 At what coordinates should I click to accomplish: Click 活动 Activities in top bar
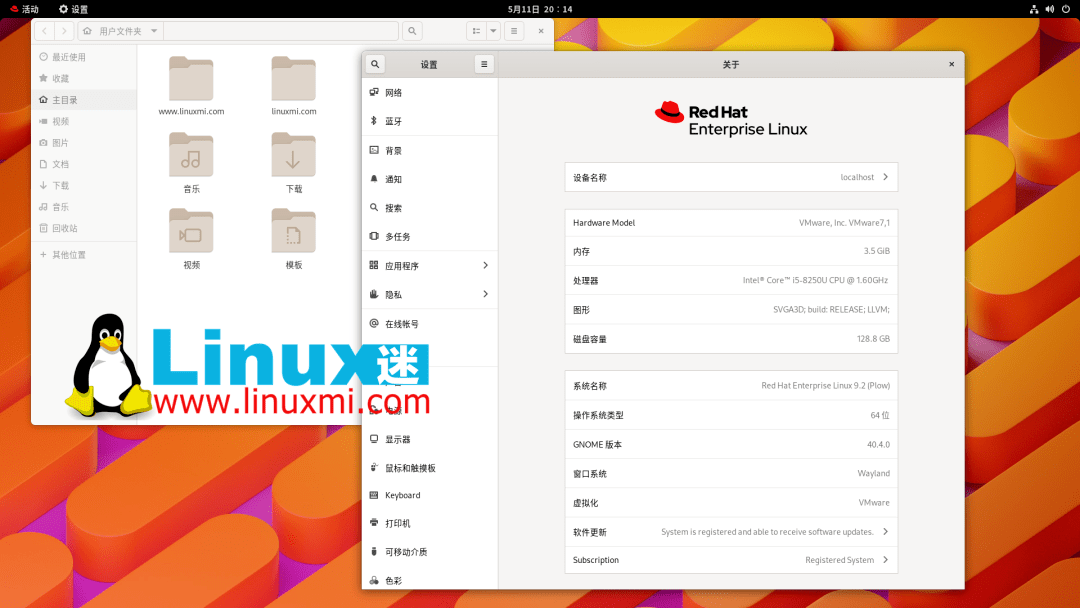click(x=24, y=9)
